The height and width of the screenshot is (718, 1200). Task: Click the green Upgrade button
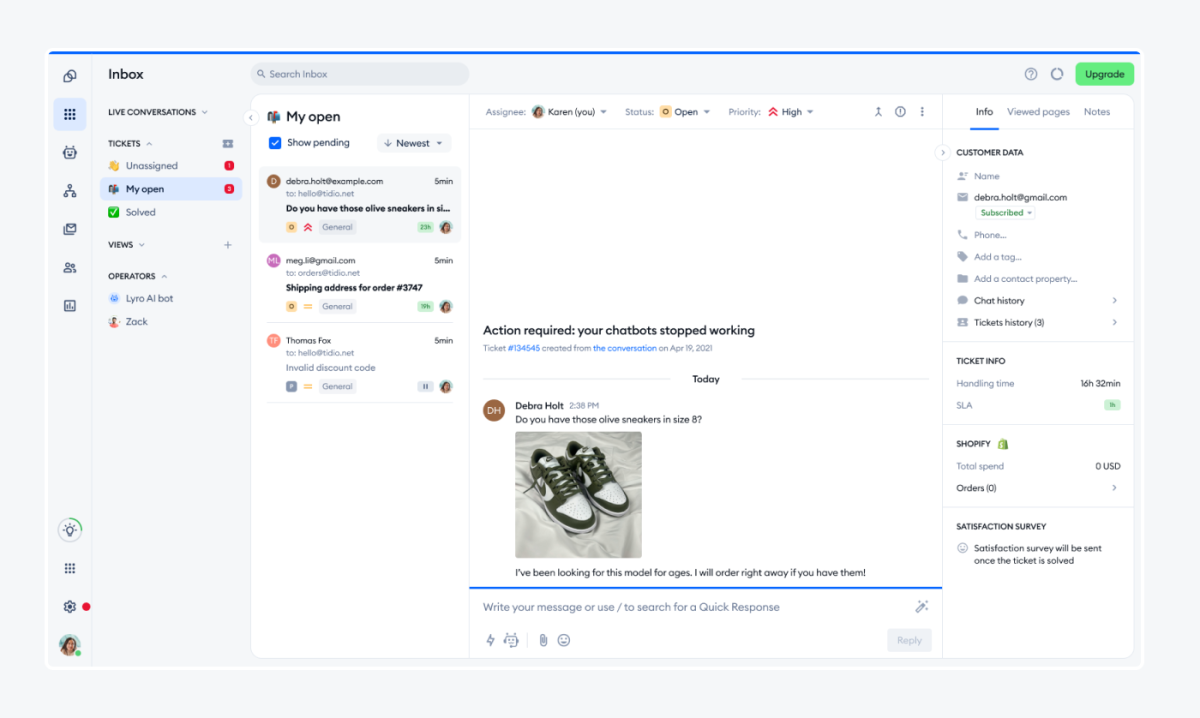click(1104, 74)
